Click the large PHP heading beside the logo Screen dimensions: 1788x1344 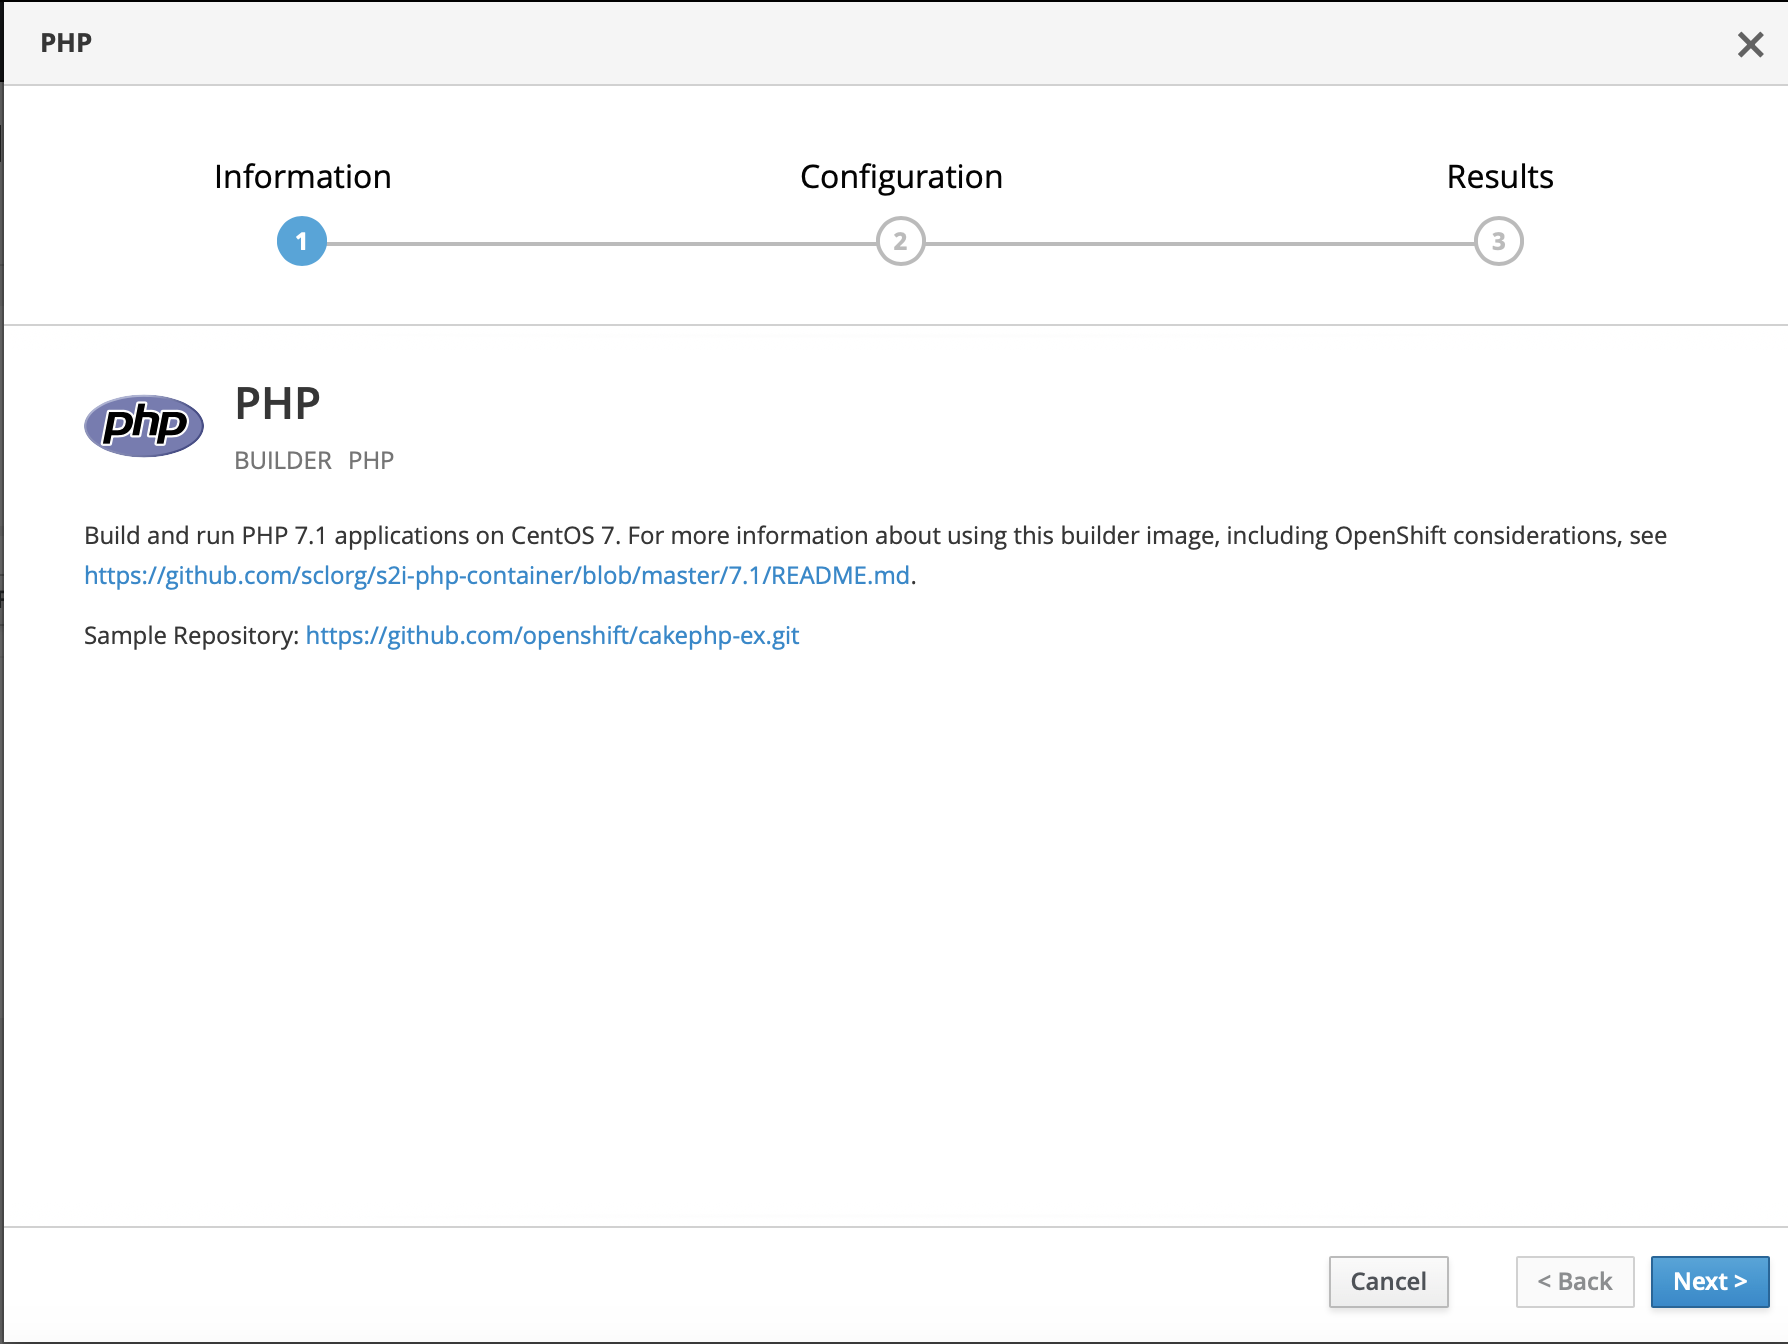pyautogui.click(x=277, y=404)
